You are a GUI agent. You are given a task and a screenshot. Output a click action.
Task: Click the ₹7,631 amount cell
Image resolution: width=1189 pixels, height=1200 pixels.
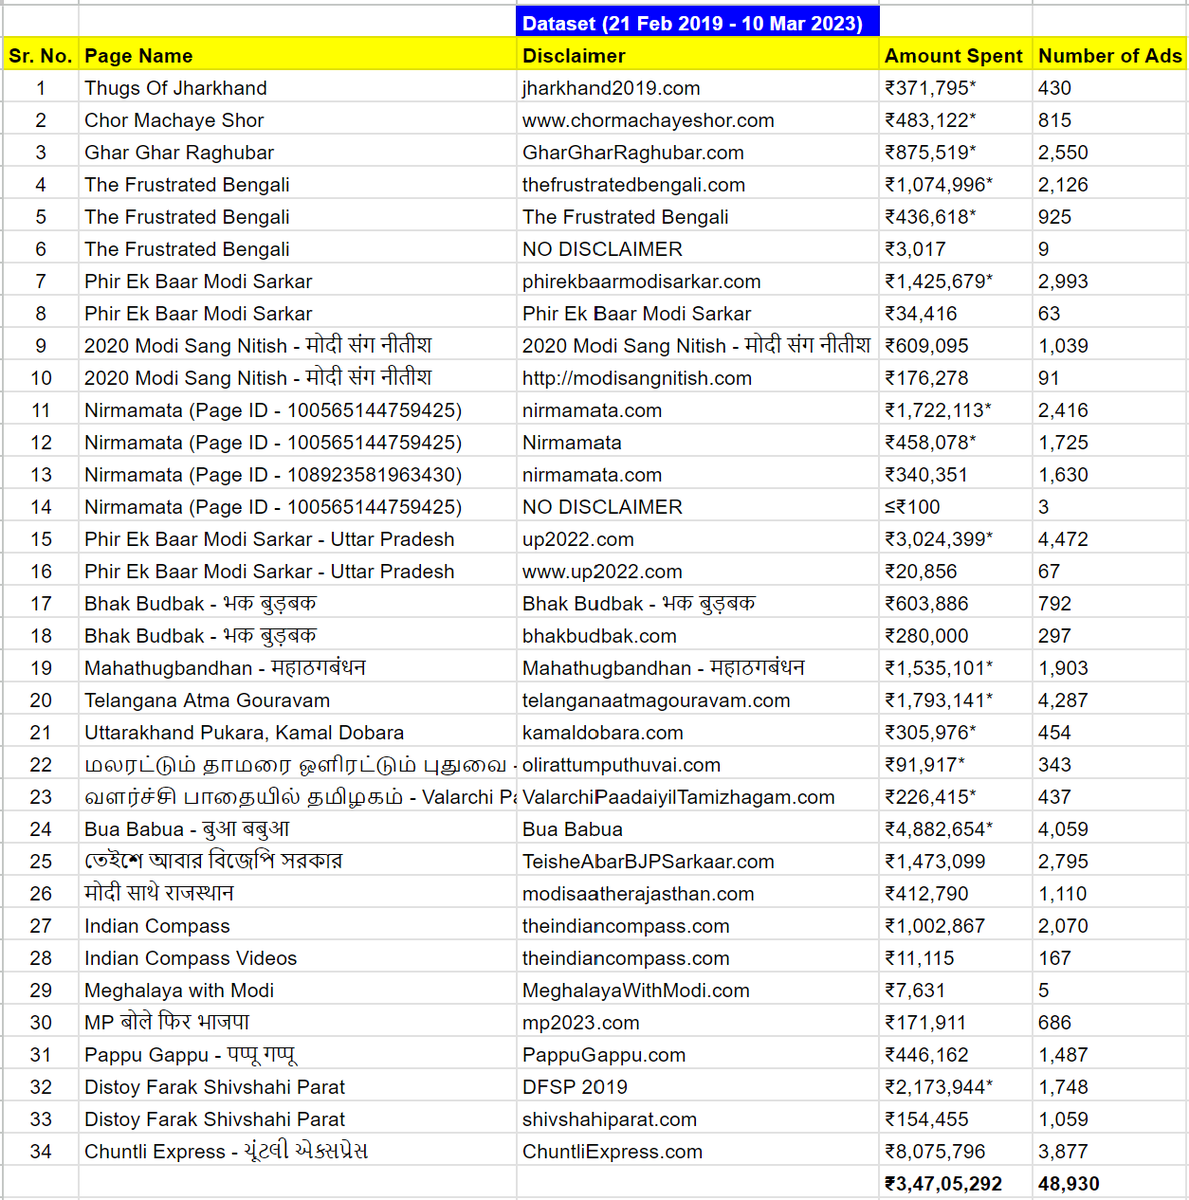pyautogui.click(x=956, y=990)
